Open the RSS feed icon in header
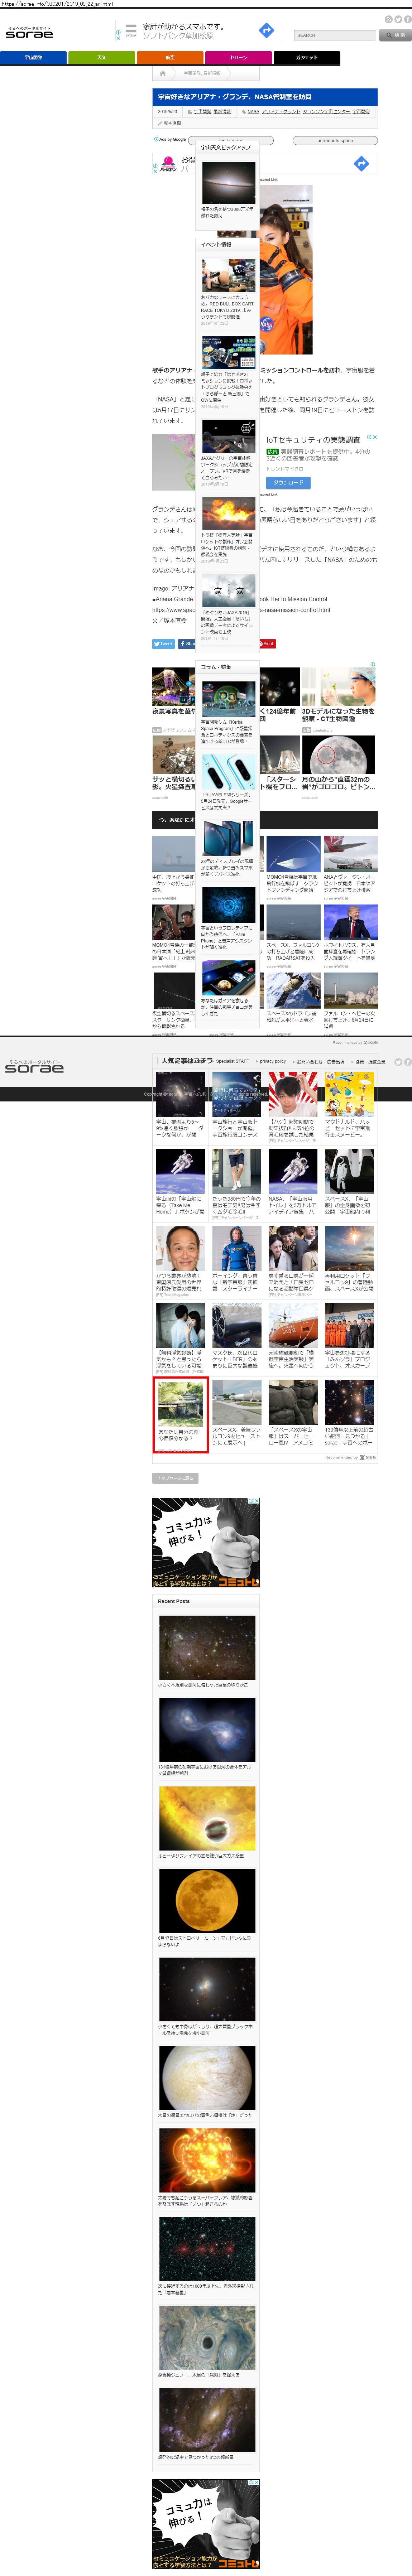This screenshot has height=2576, width=412. 389,19
